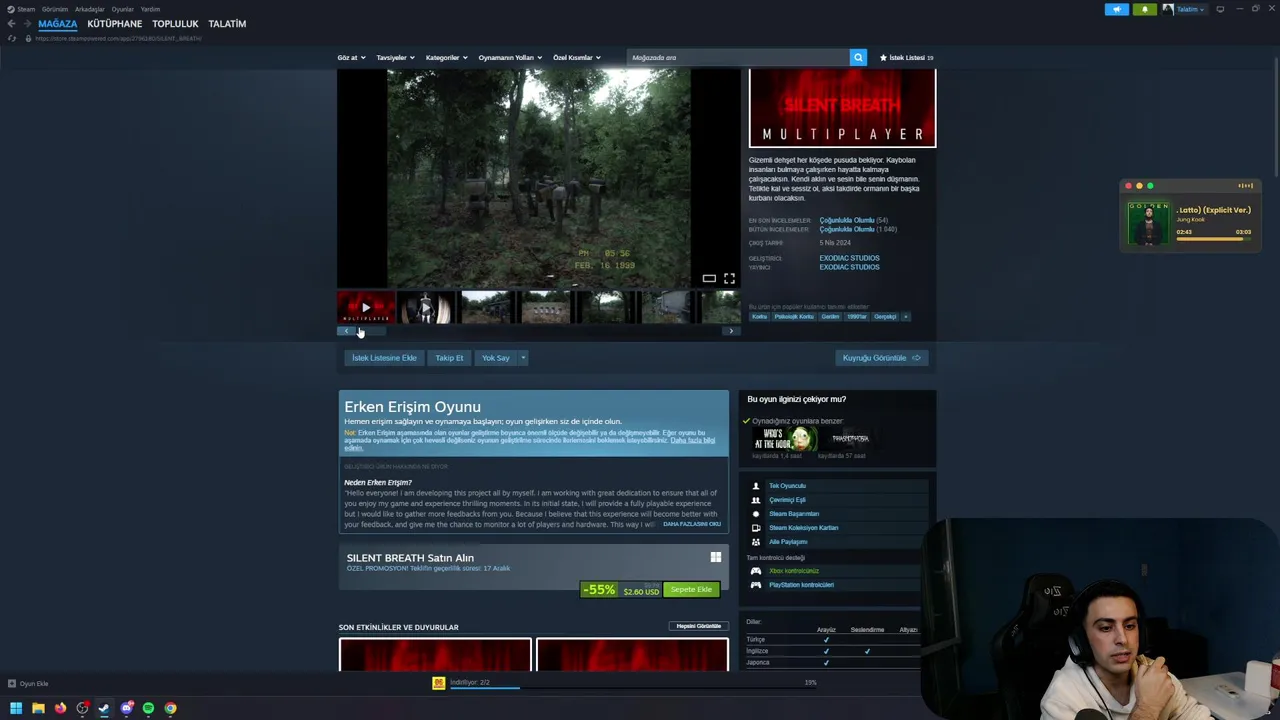Click the store search input field
The image size is (1280, 720).
[738, 58]
